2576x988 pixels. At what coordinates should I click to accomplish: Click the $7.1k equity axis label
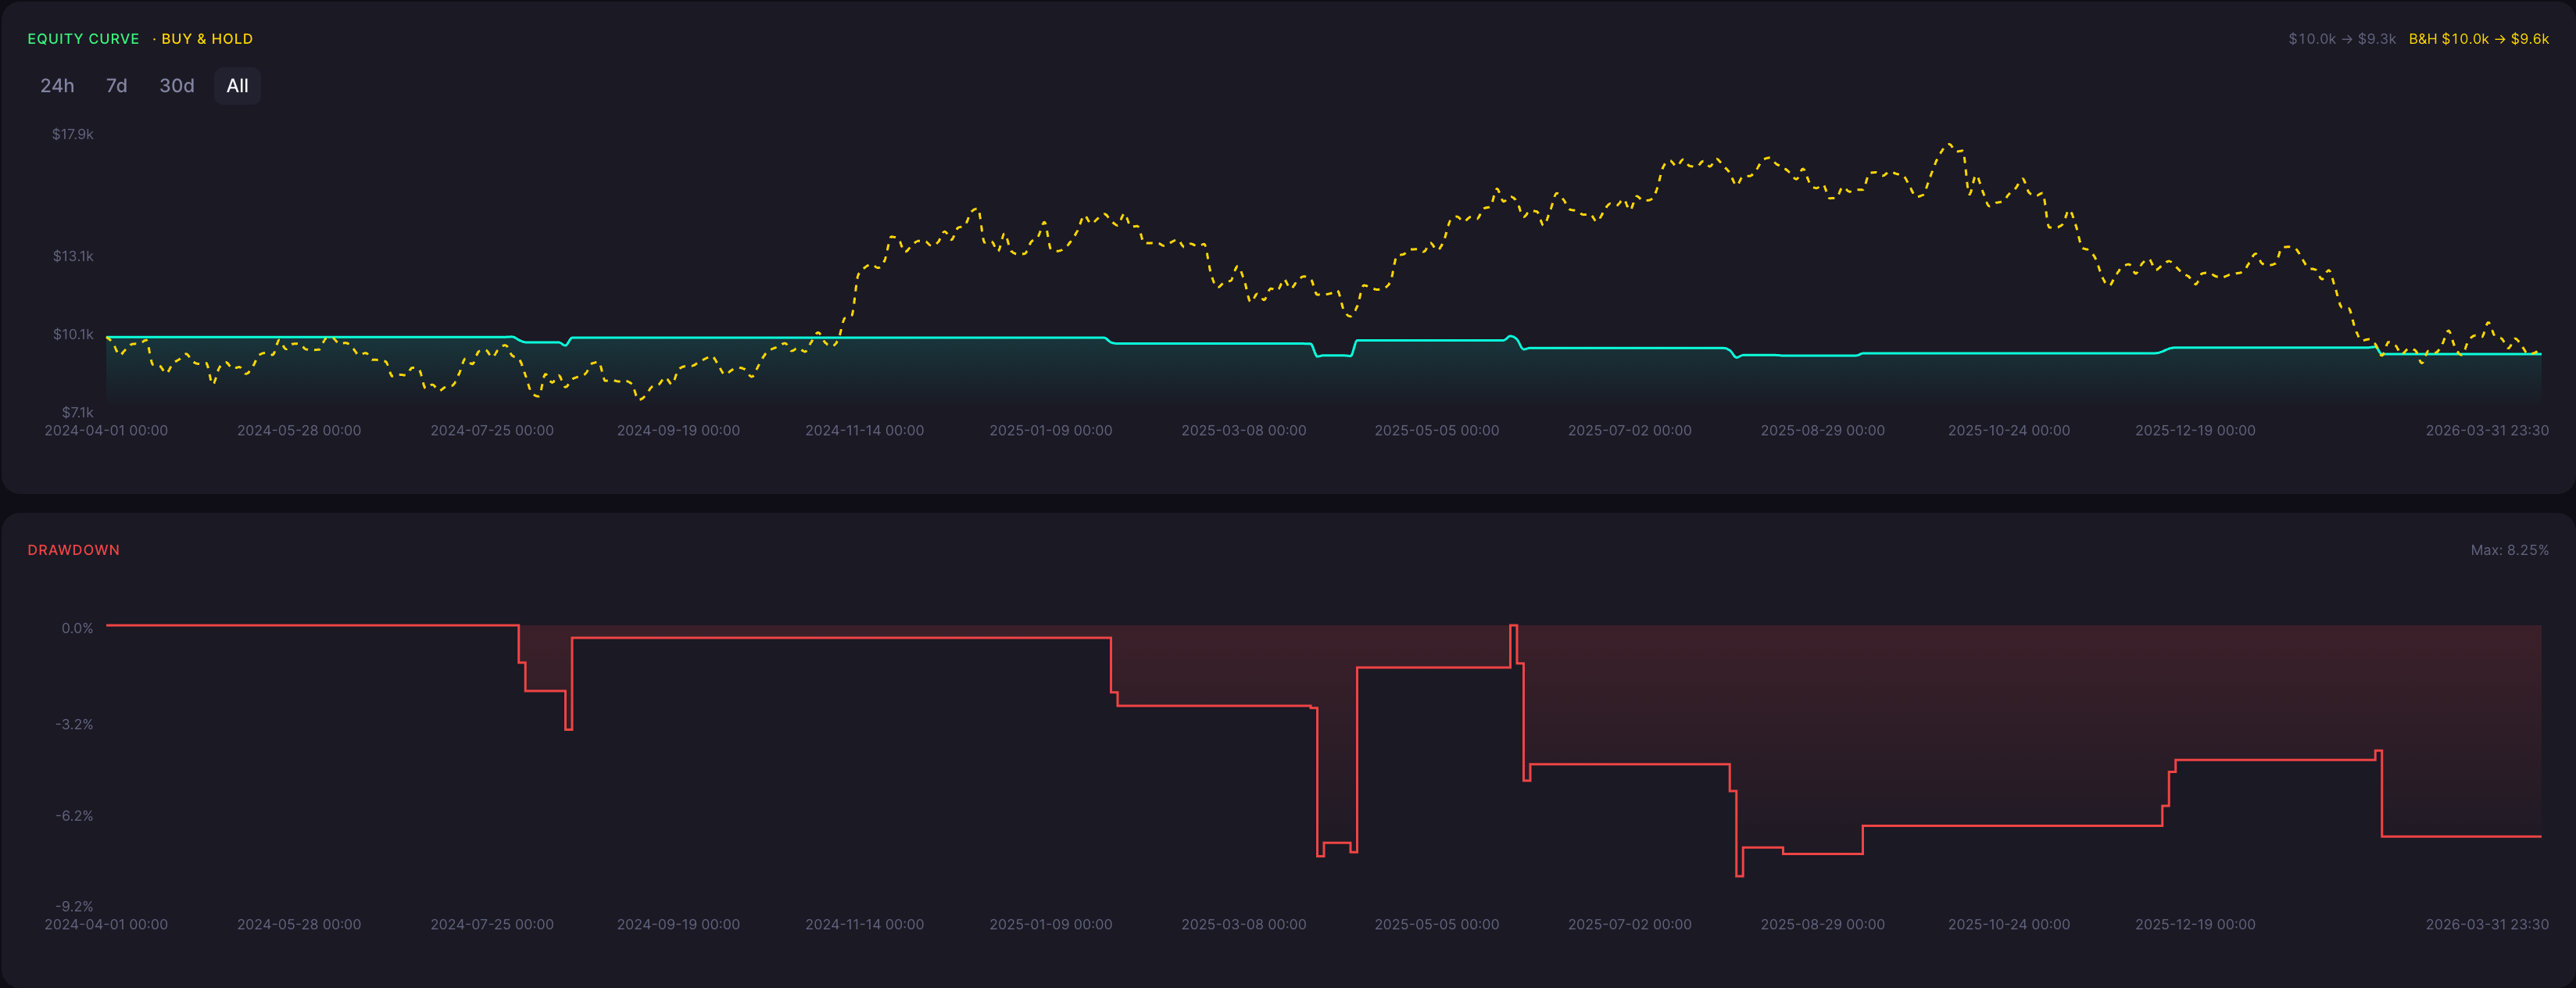[77, 412]
